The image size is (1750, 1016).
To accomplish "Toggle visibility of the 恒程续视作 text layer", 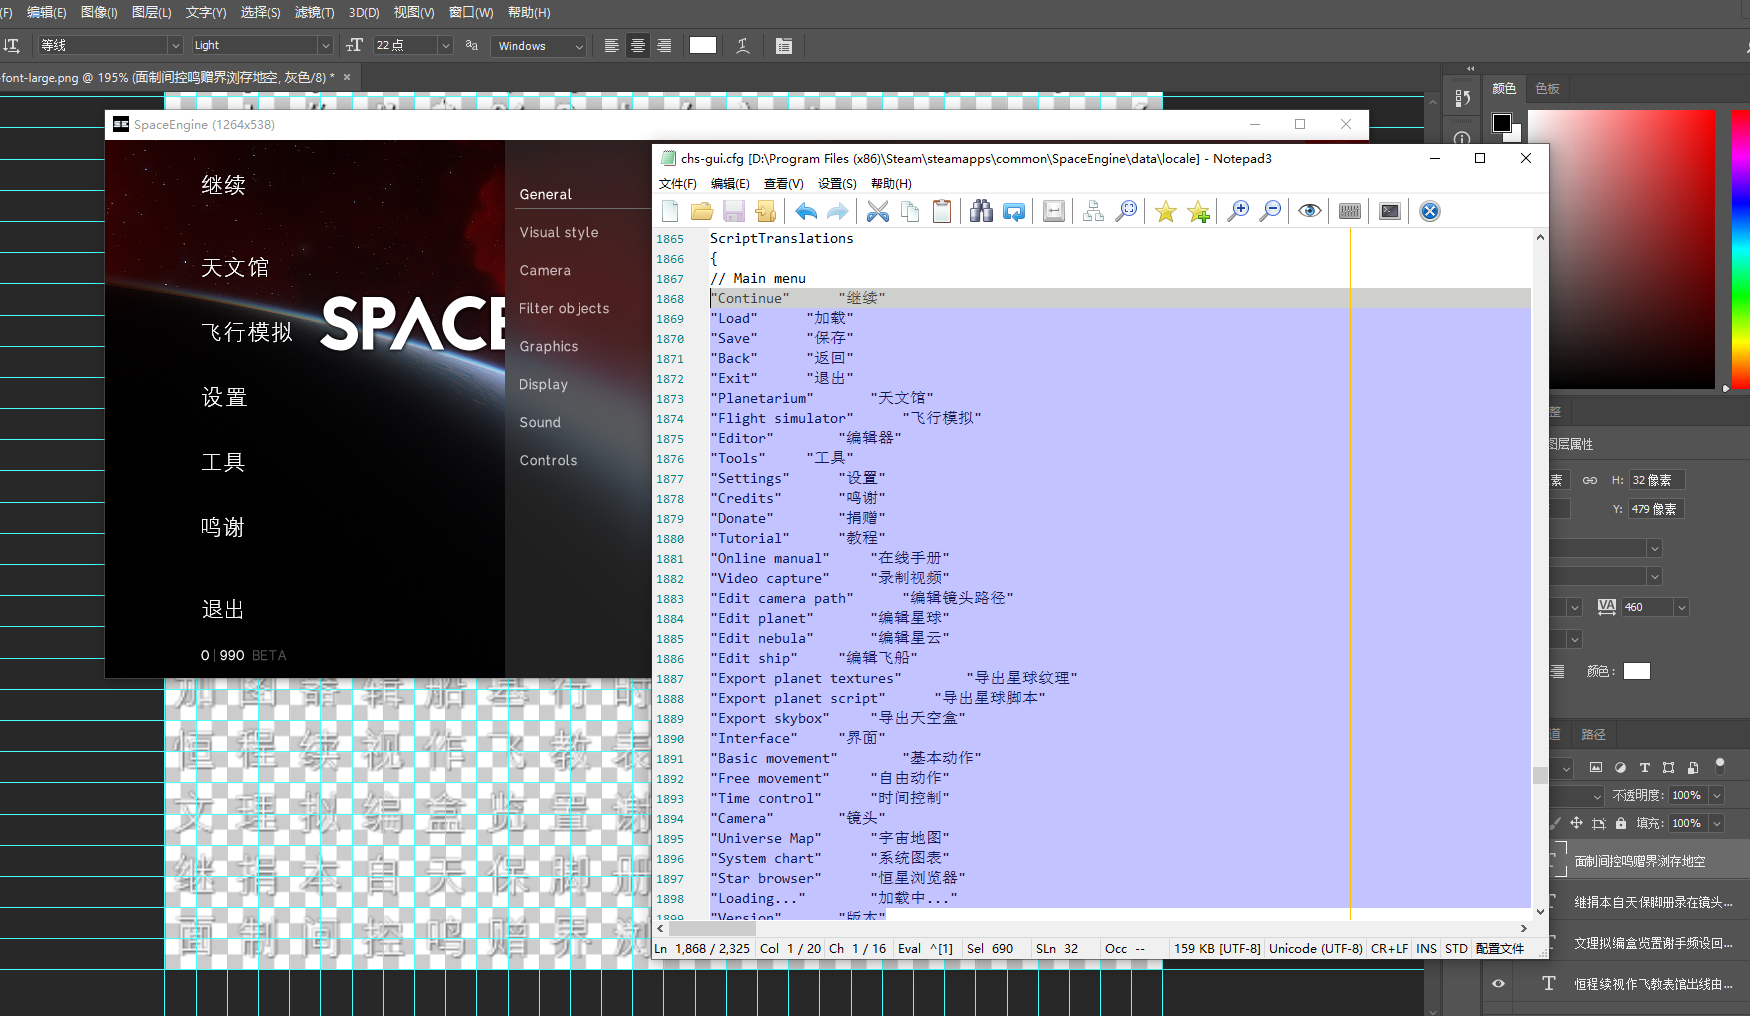I will (1498, 984).
